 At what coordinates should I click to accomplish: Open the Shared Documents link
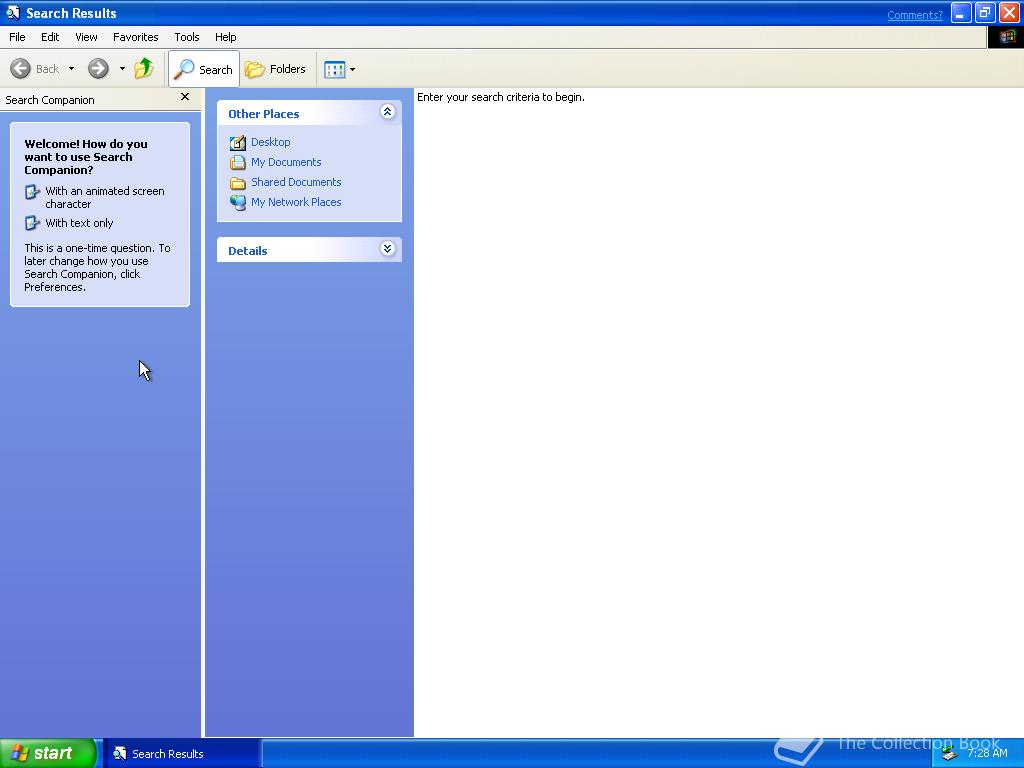296,182
